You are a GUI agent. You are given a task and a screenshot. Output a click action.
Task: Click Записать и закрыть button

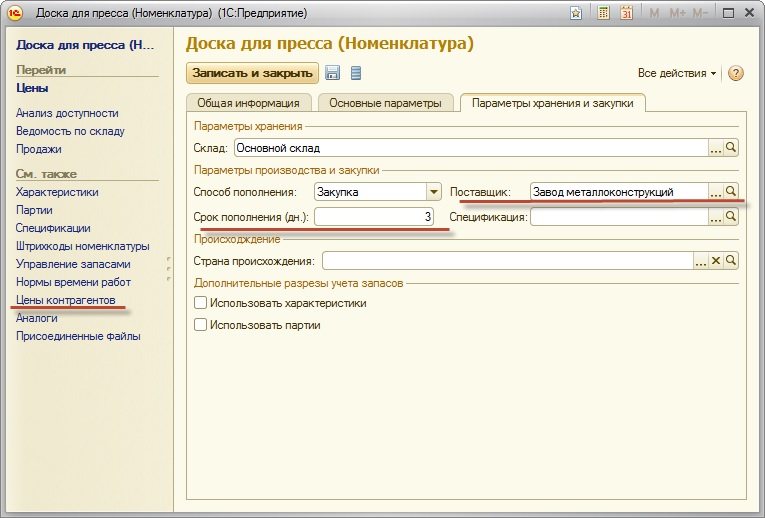point(252,73)
